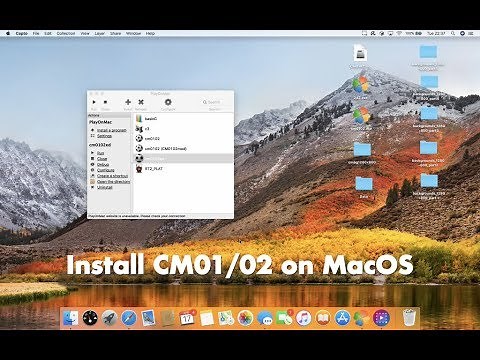Open Finder from the Dock
Viewport: 480px width, 360px height.
(x=71, y=318)
